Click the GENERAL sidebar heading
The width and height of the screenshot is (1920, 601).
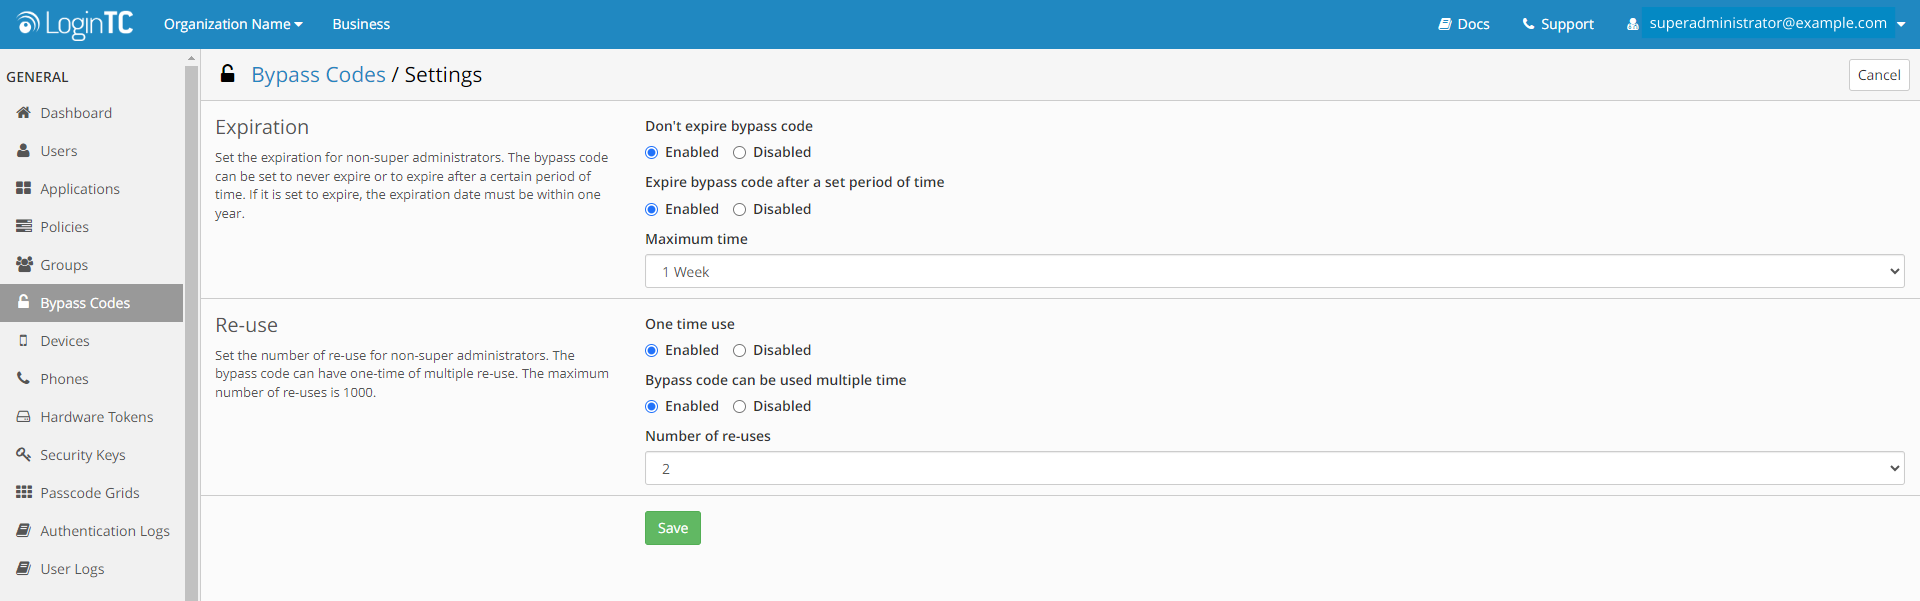coord(37,77)
